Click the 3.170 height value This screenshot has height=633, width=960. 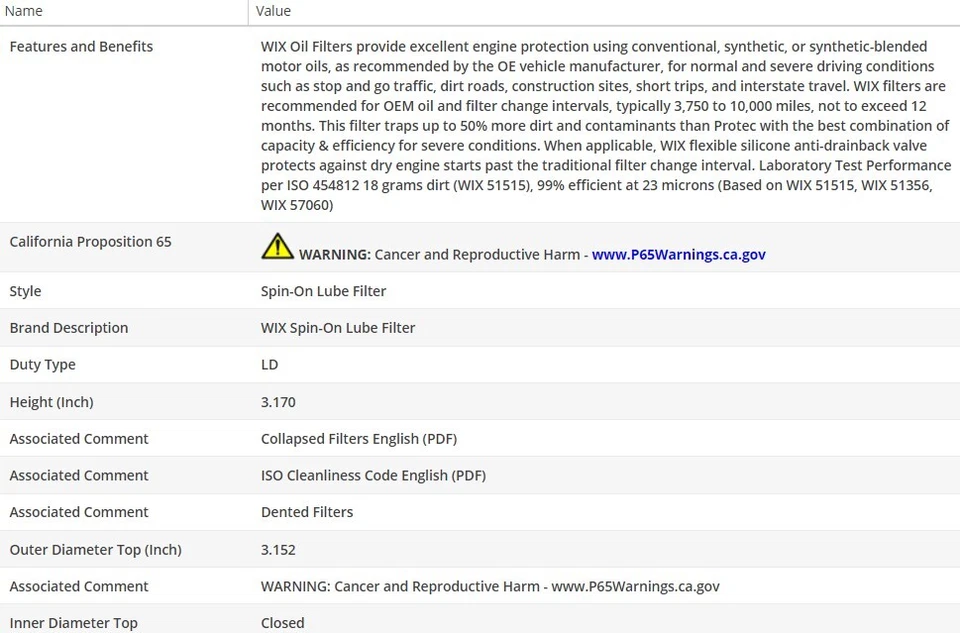pyautogui.click(x=278, y=402)
